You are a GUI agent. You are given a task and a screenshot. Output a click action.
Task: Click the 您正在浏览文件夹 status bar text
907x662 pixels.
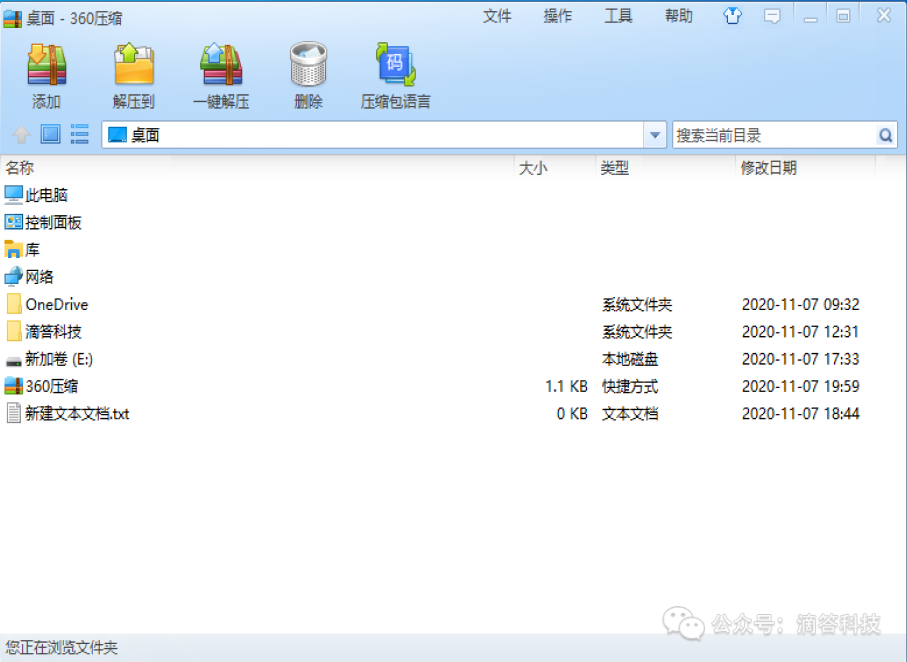(x=61, y=648)
